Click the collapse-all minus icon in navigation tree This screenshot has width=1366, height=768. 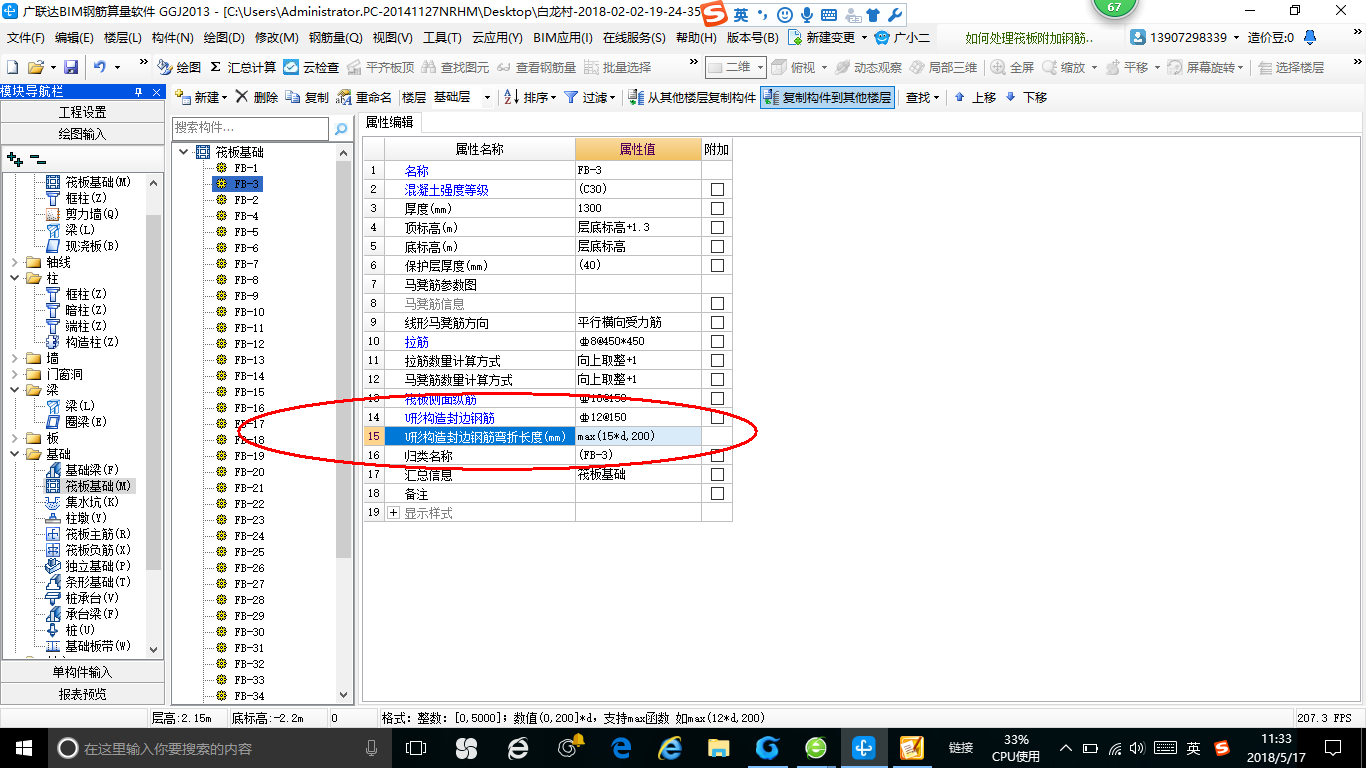click(x=37, y=159)
